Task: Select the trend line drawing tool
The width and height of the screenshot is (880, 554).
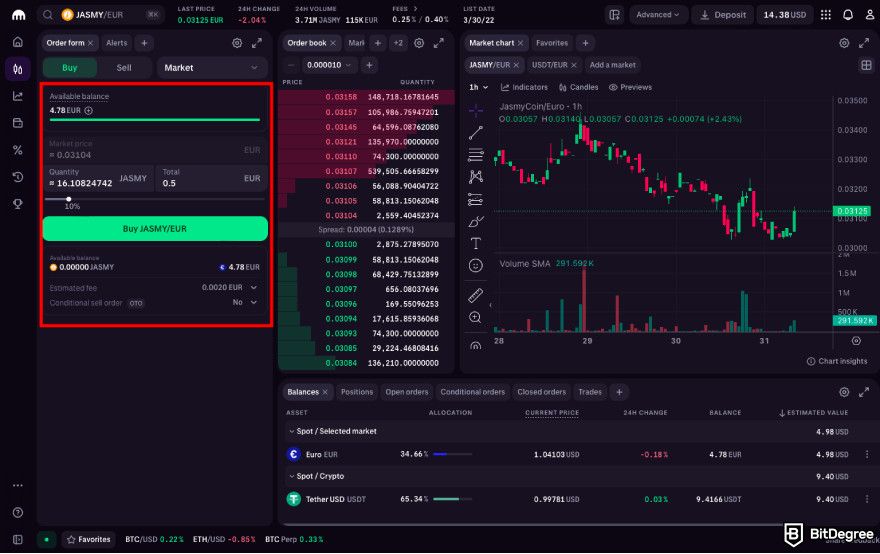Action: click(x=475, y=133)
